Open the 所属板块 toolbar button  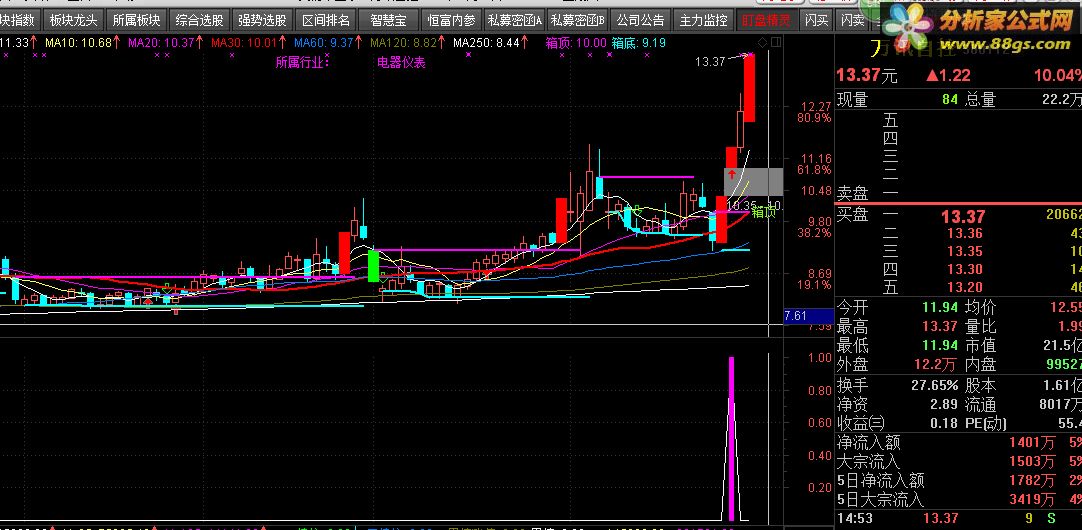(136, 20)
